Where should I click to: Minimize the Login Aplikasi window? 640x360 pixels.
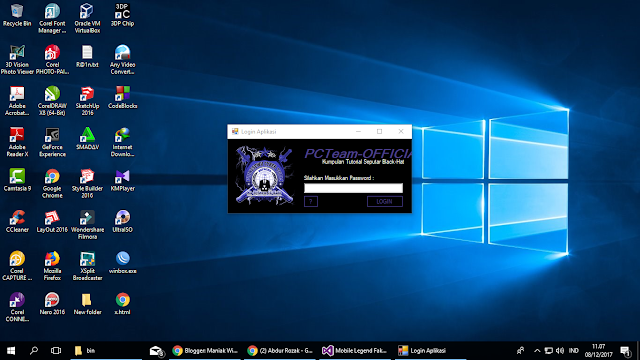click(358, 131)
